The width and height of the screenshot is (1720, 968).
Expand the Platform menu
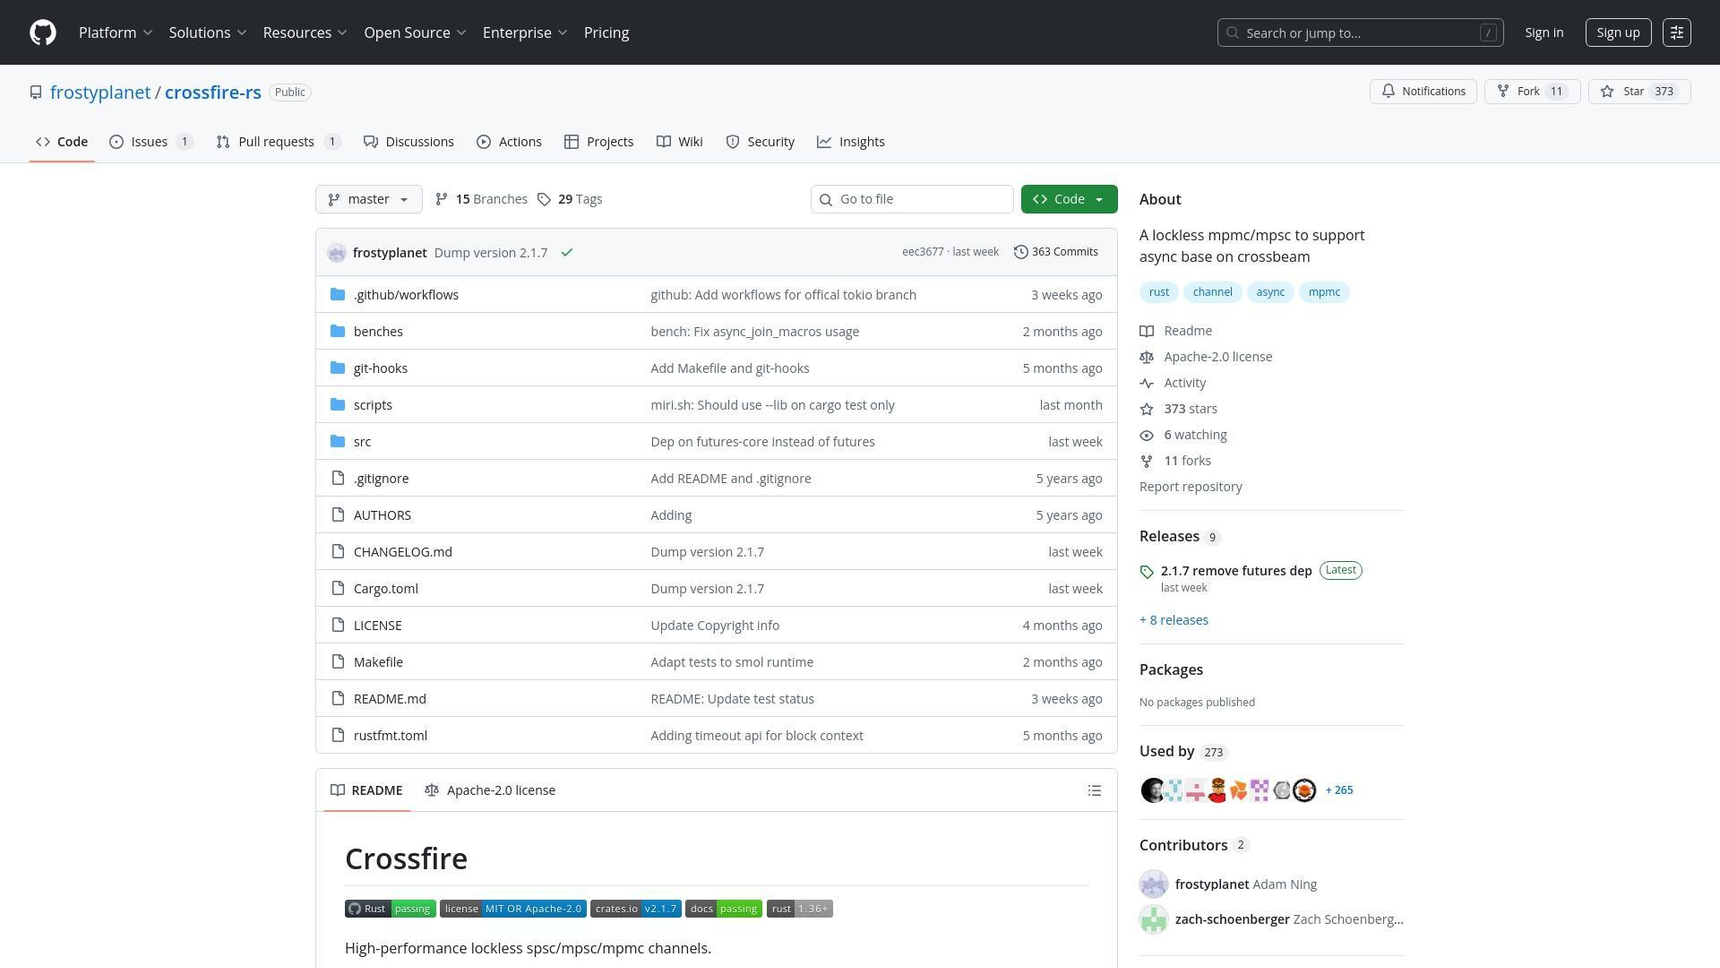coord(116,32)
